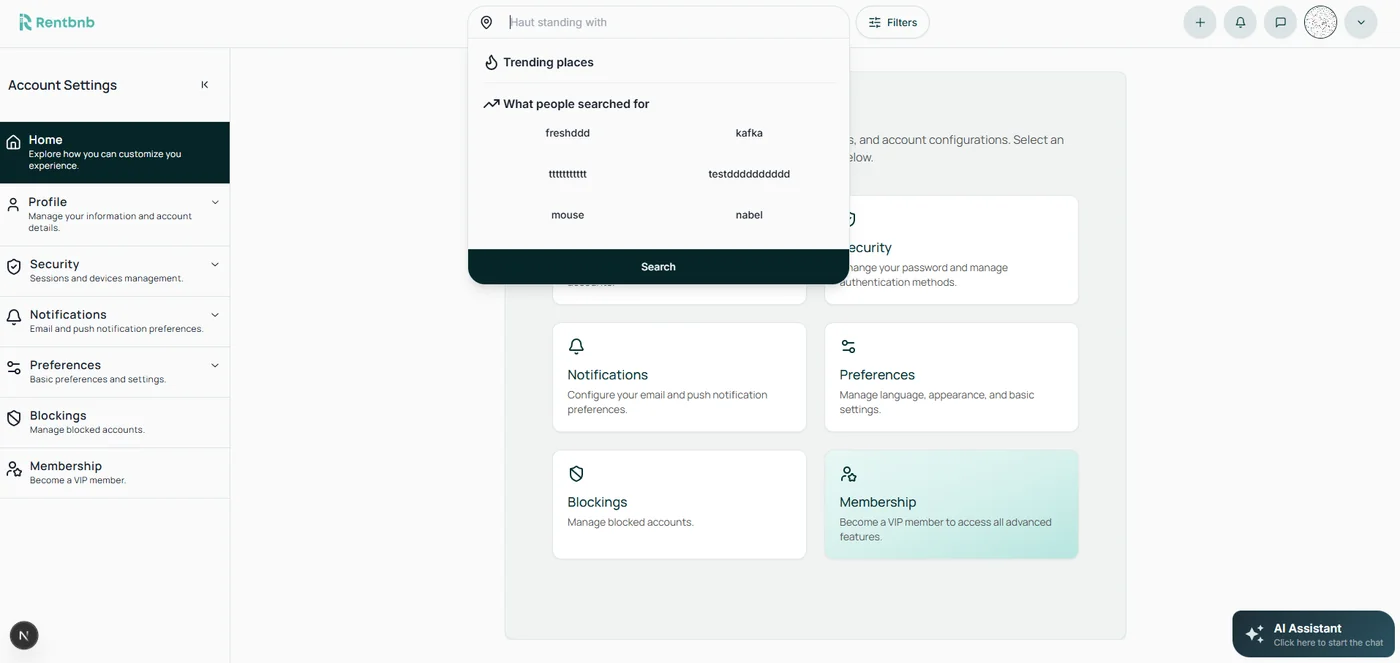Viewport: 1400px width, 663px height.
Task: Click the plus icon in top bar
Action: 1200,22
